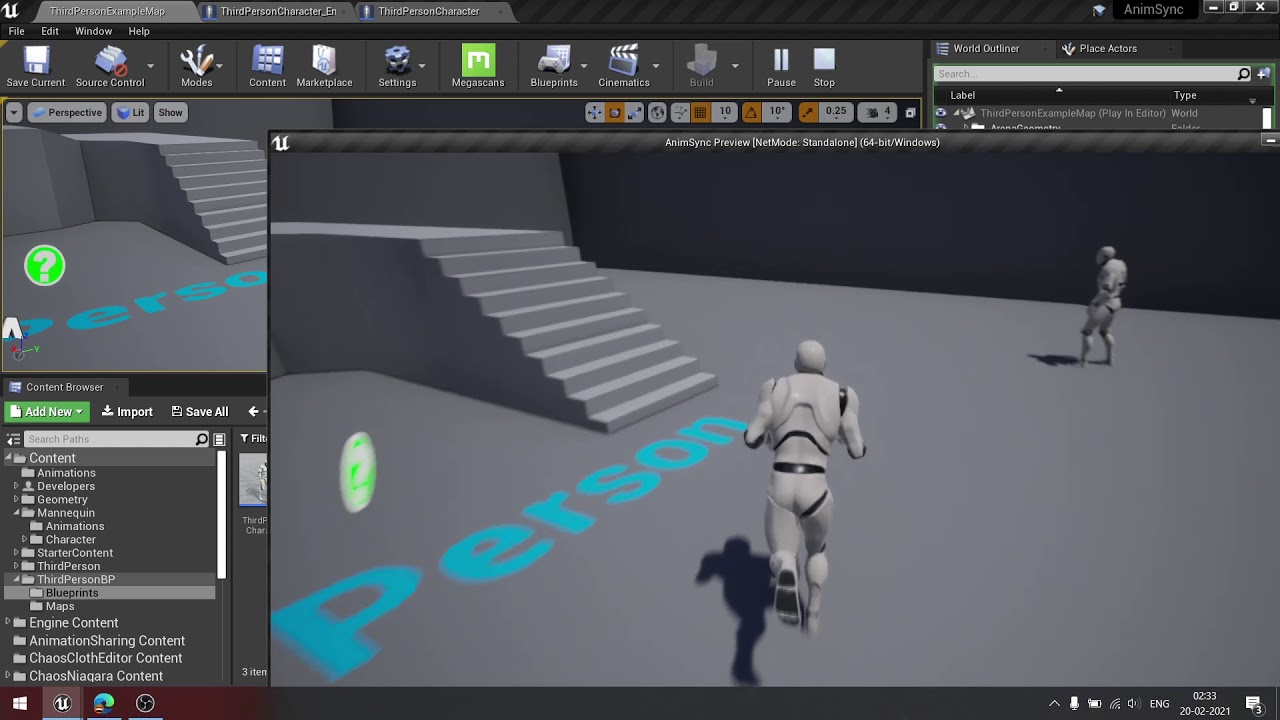Switch to the Place Actors tab
The image size is (1280, 720).
[x=1108, y=48]
